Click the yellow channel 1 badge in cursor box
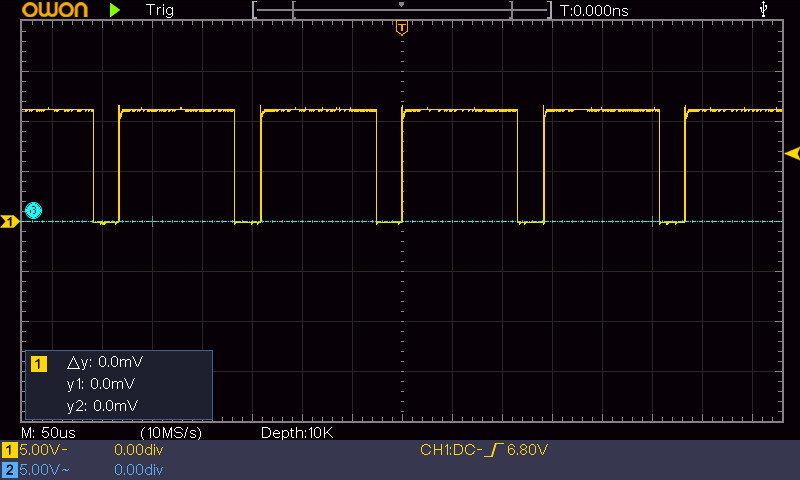Viewport: 800px width, 480px height. (x=39, y=364)
